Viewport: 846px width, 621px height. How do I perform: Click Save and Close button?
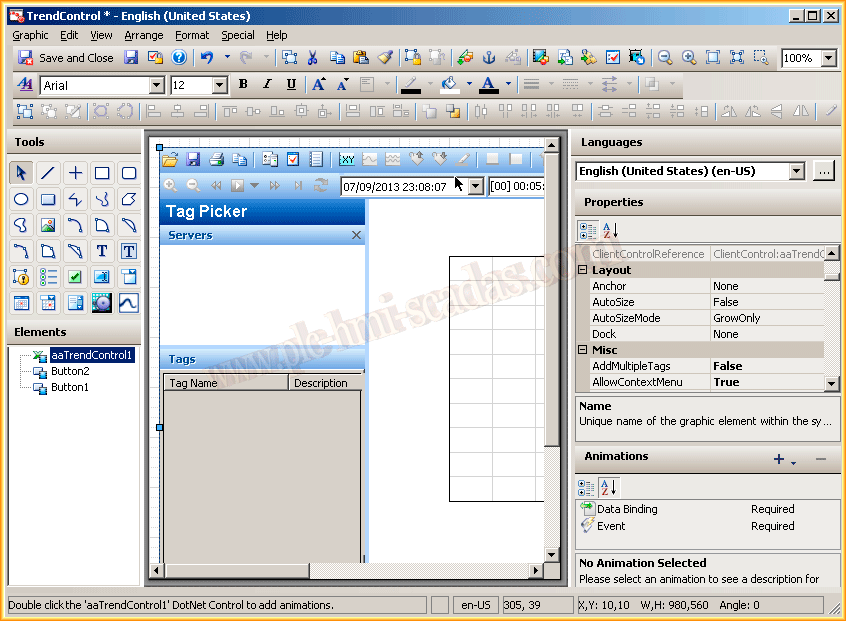click(66, 58)
